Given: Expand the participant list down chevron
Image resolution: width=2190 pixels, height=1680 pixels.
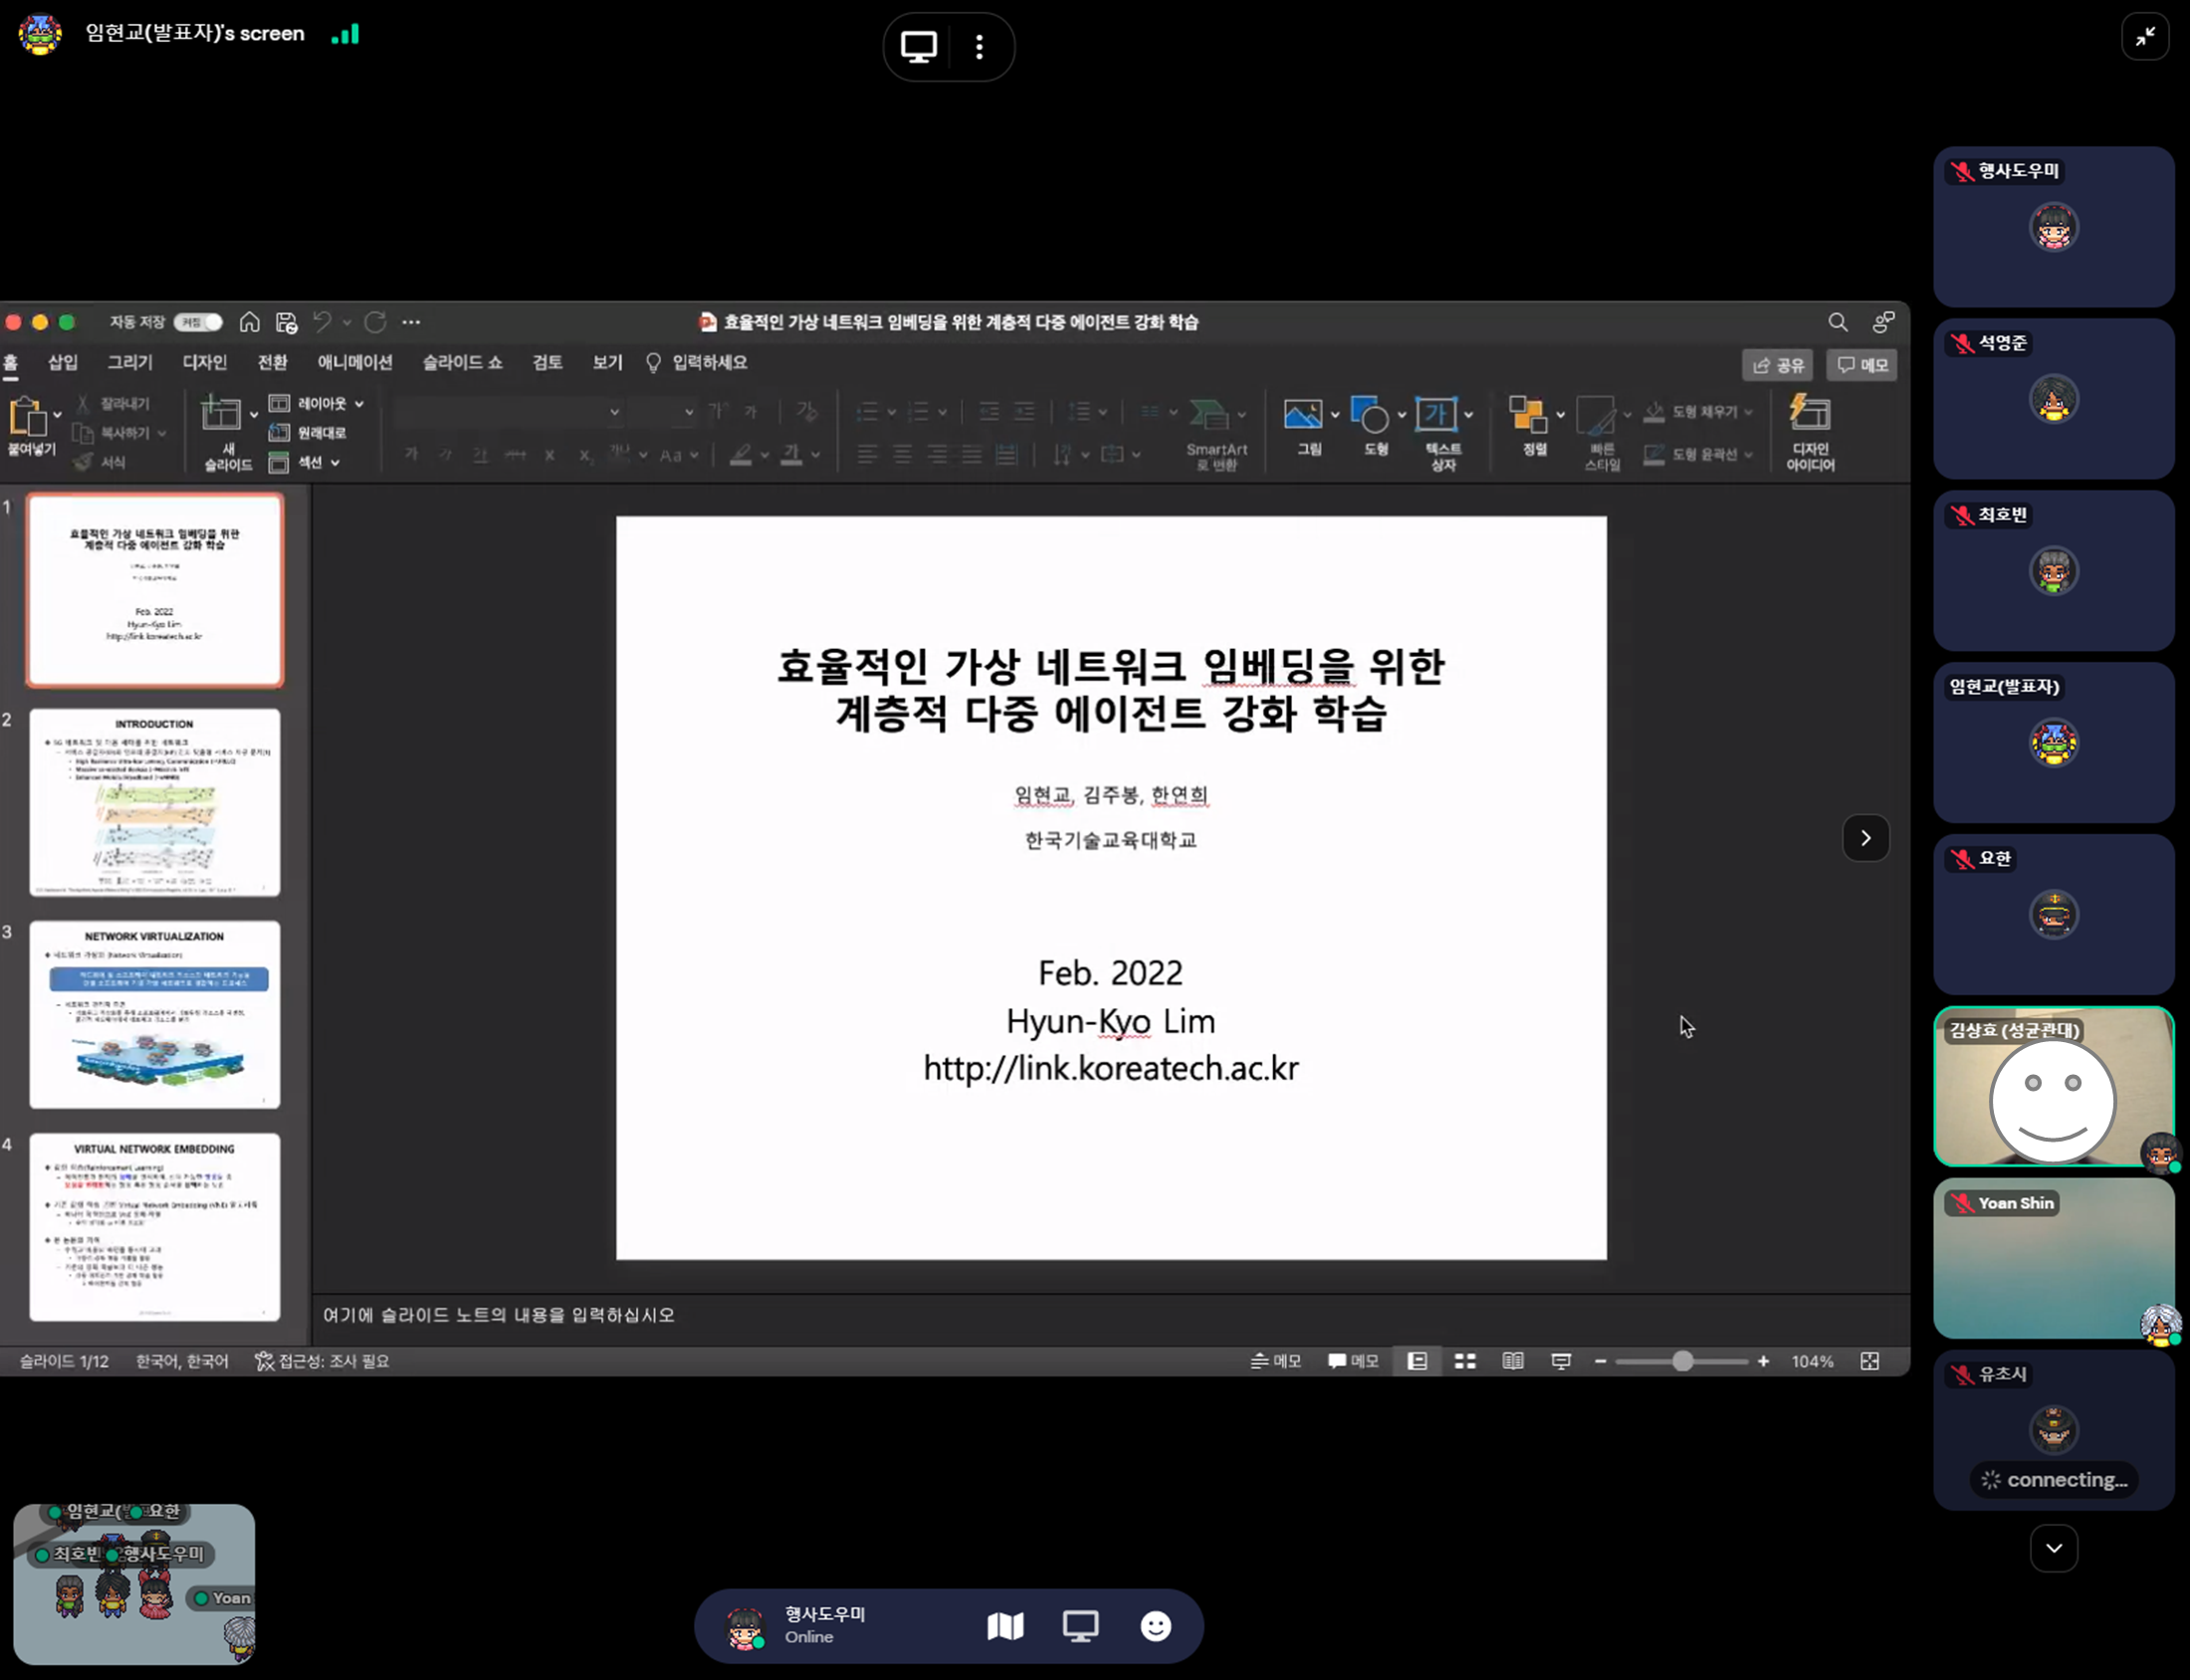Looking at the screenshot, I should (2053, 1548).
